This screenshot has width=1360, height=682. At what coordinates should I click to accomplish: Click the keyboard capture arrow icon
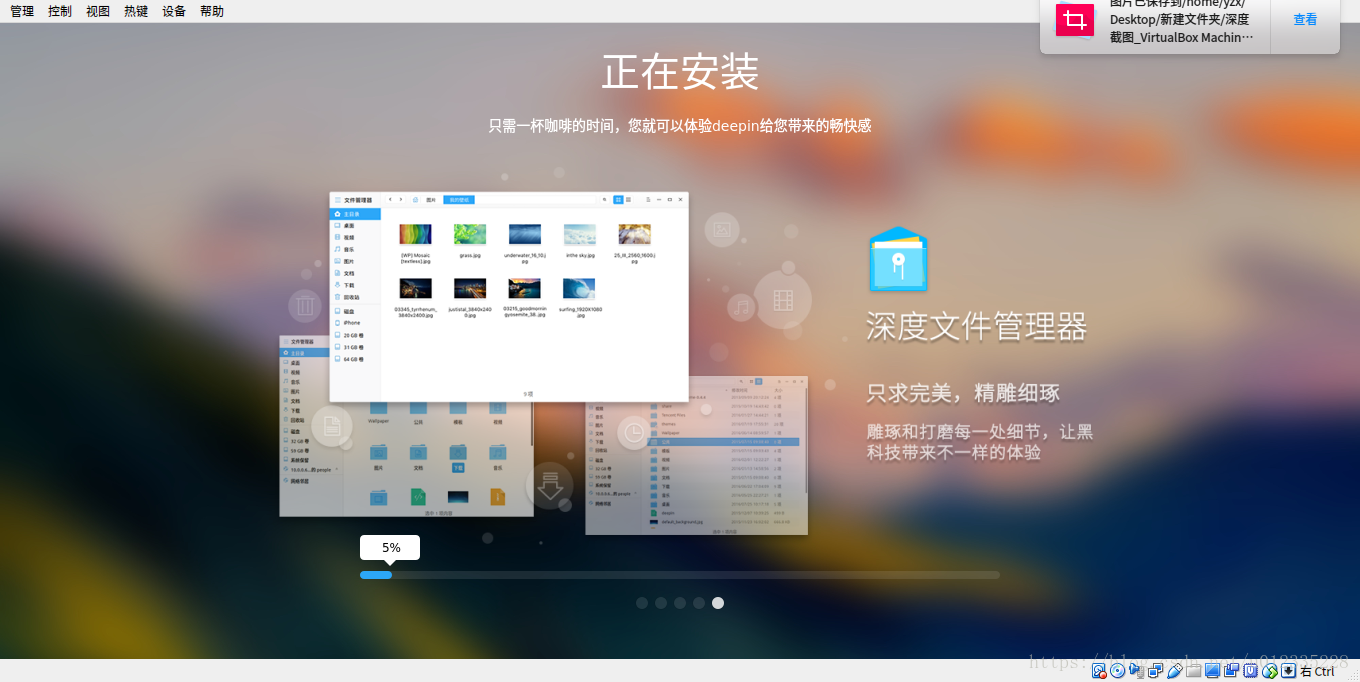click(1288, 671)
